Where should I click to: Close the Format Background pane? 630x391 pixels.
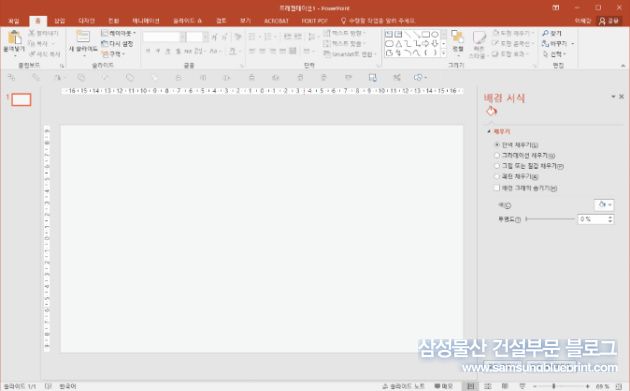(622, 97)
